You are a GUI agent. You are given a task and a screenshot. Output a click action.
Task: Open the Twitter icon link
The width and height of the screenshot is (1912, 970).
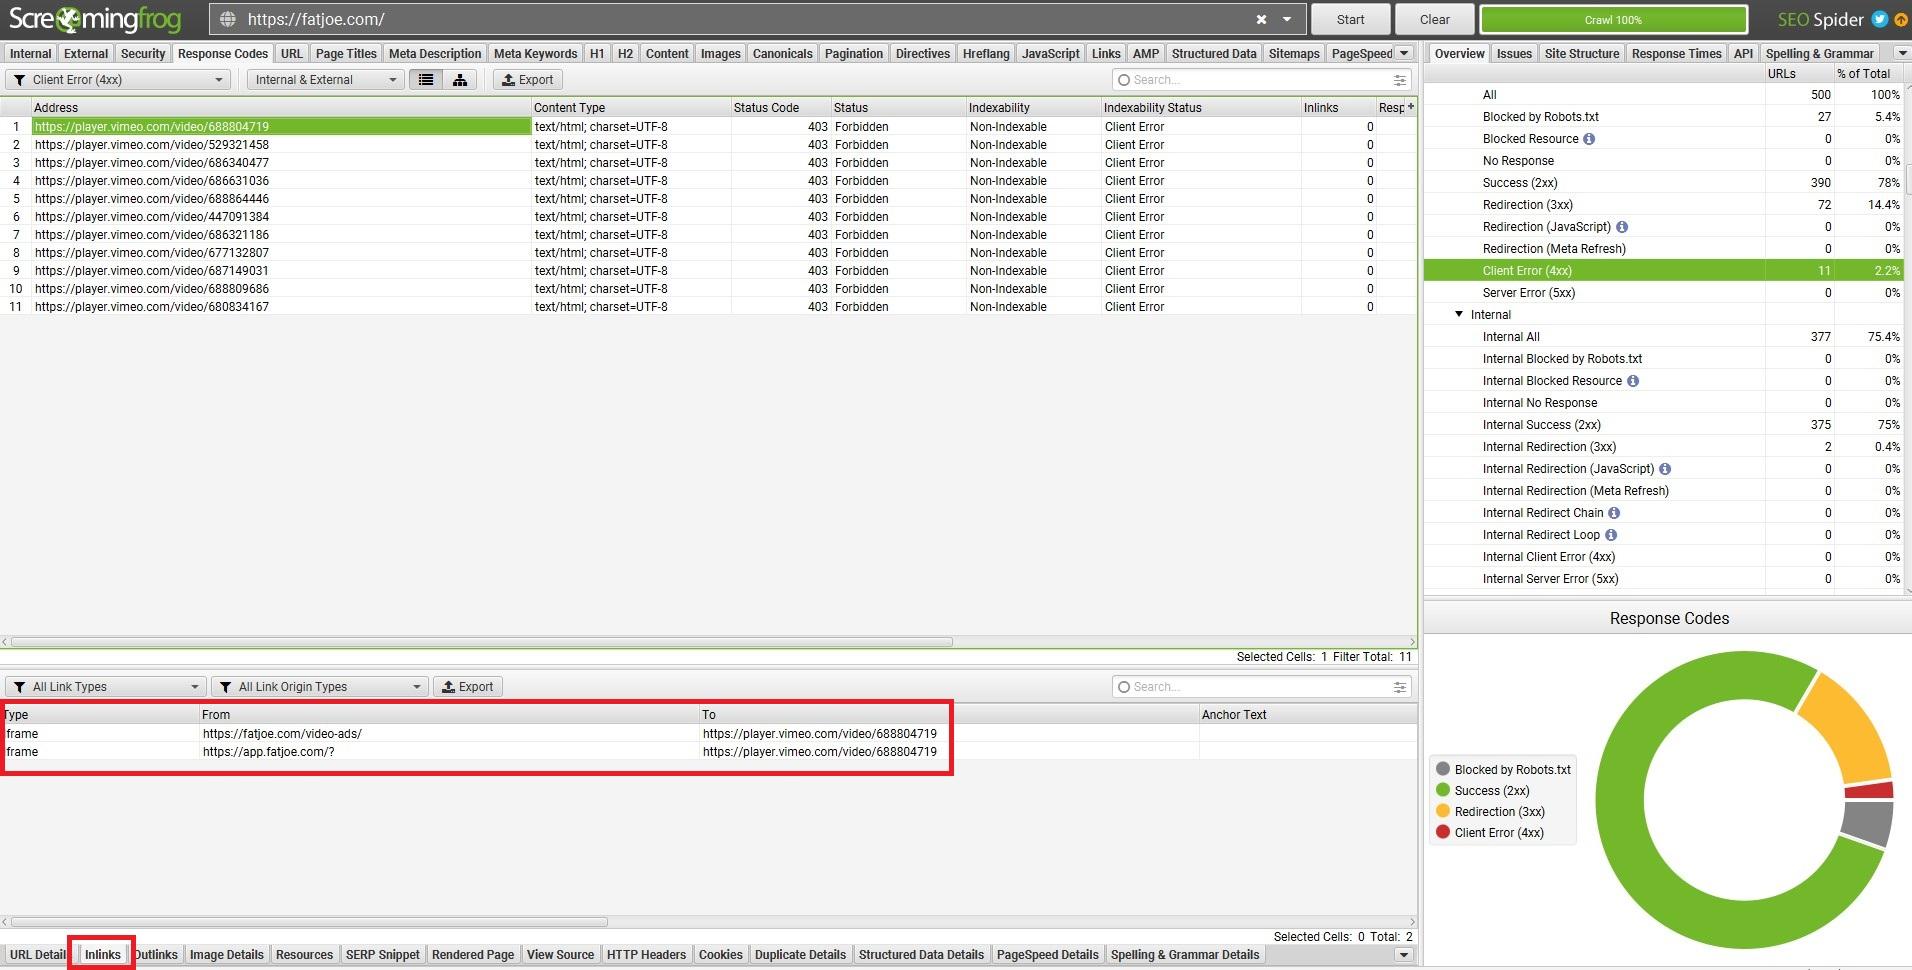coord(1879,19)
